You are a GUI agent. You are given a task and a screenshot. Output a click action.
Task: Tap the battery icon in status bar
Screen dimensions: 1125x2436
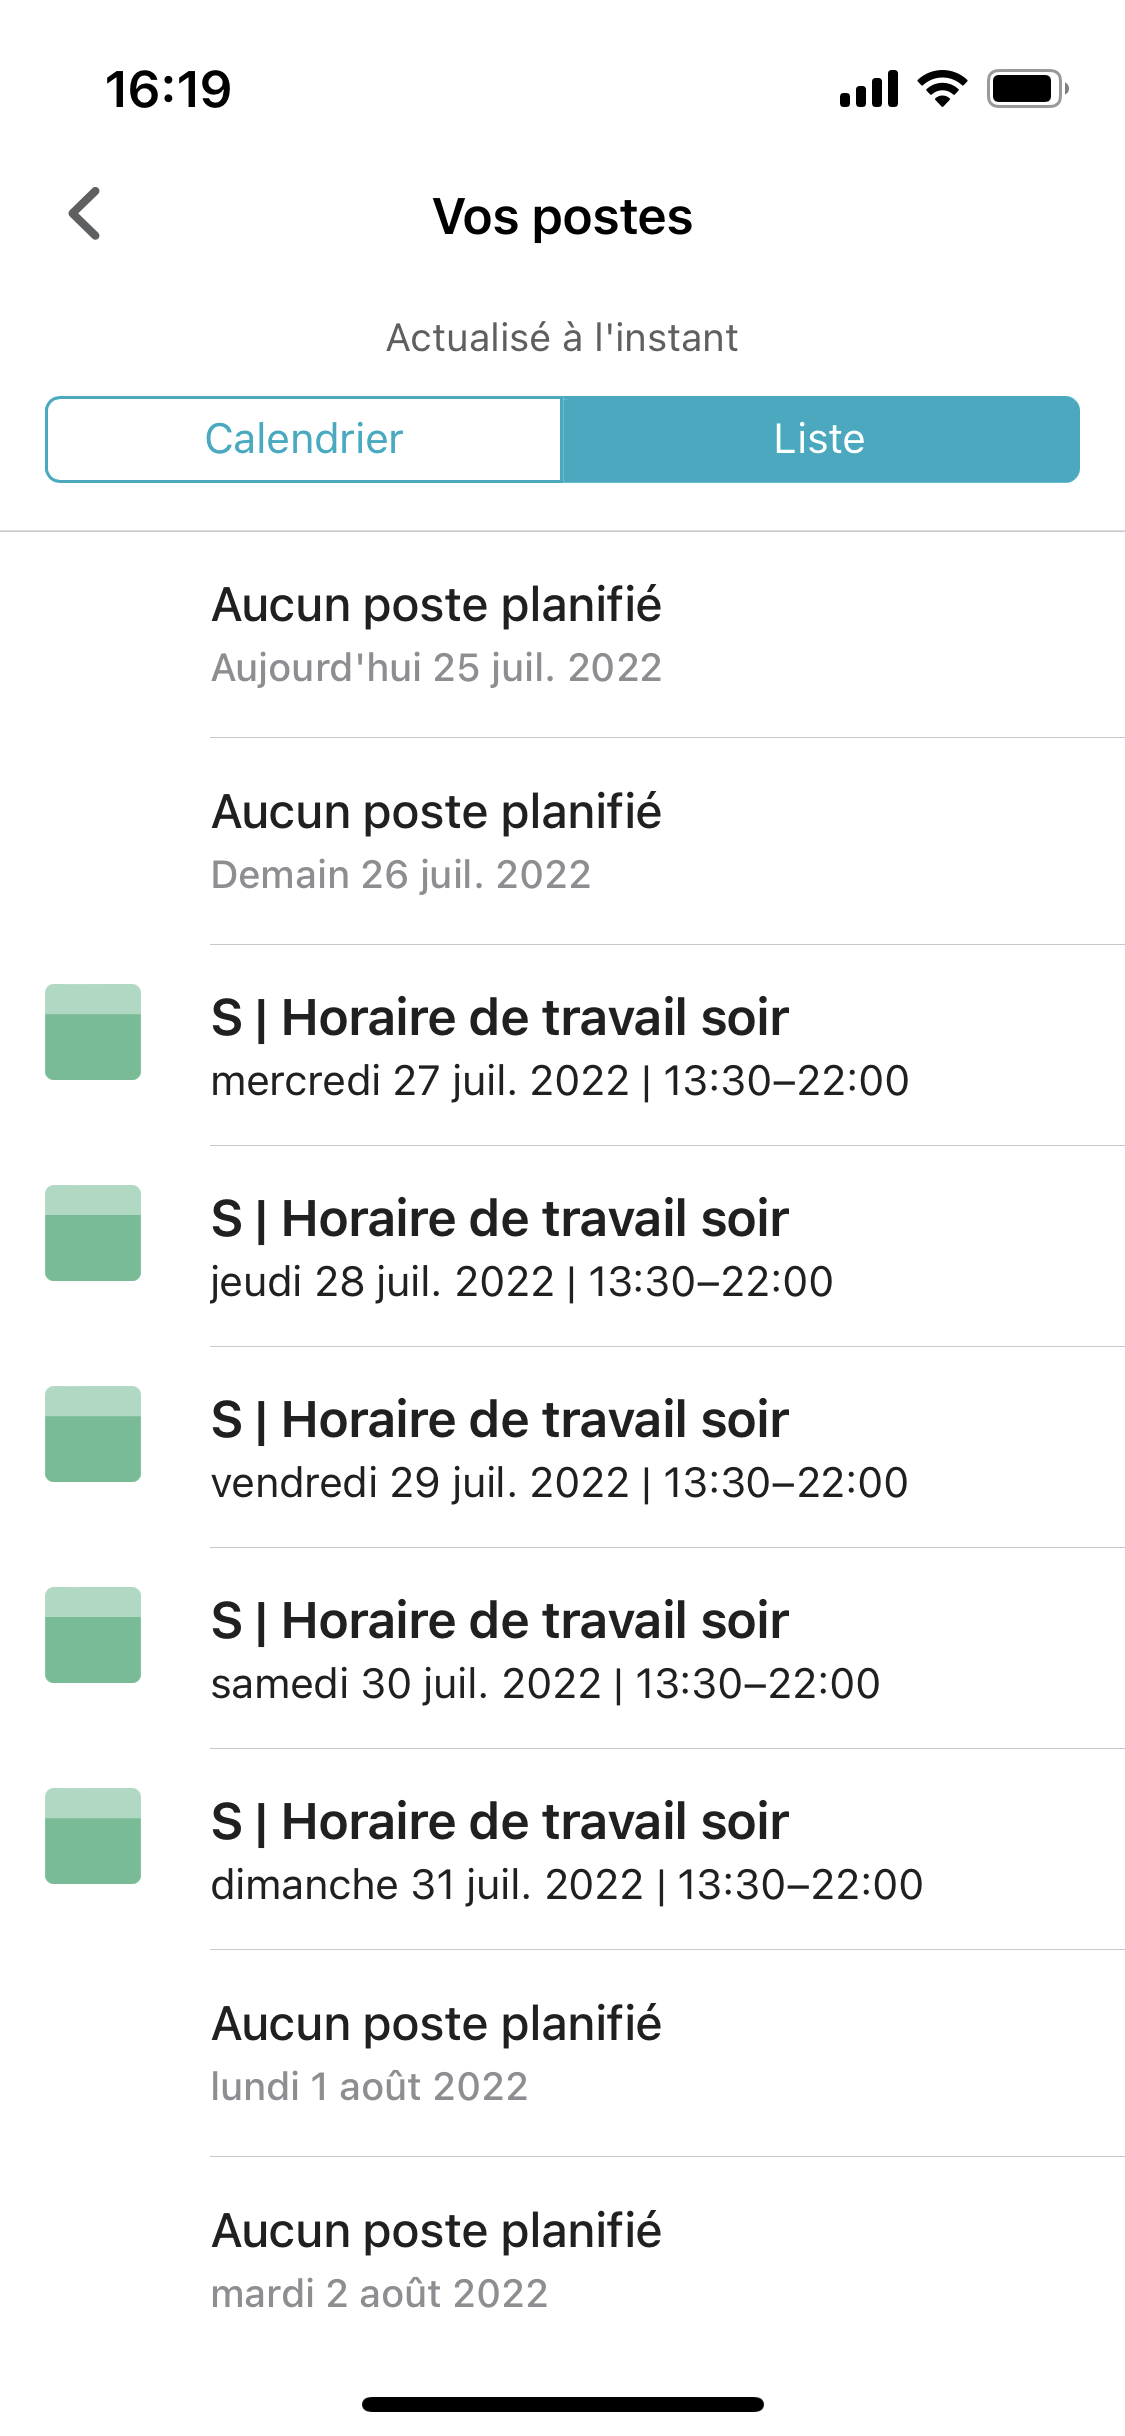(1028, 89)
